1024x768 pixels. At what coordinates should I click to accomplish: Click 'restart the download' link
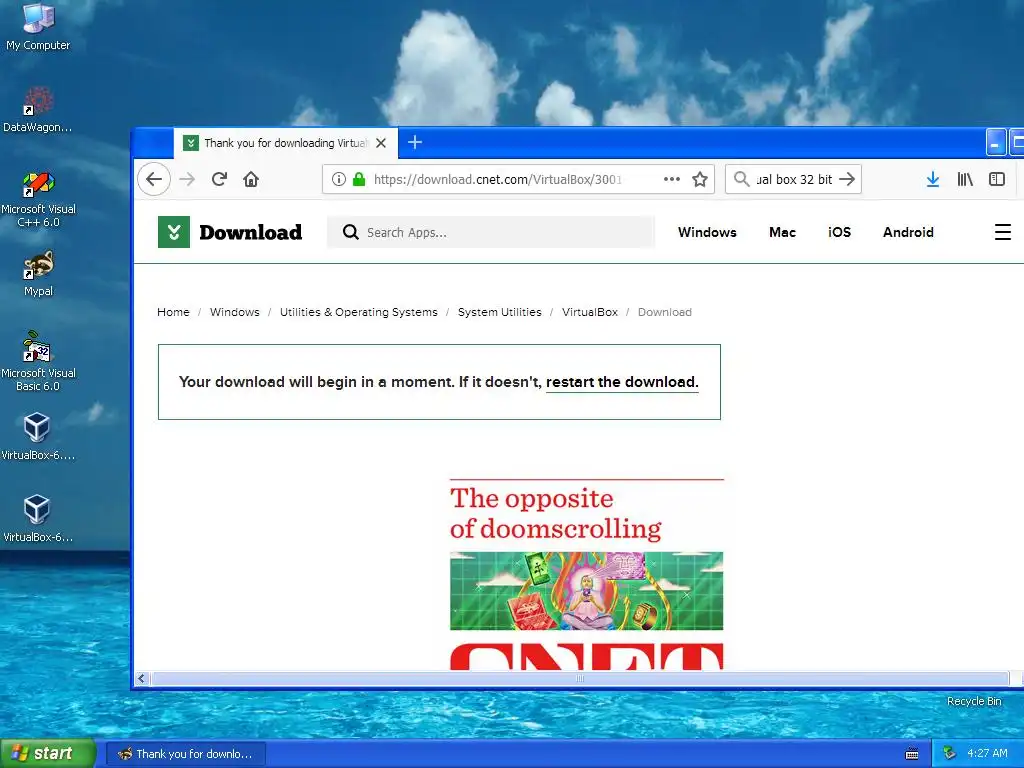pyautogui.click(x=622, y=382)
